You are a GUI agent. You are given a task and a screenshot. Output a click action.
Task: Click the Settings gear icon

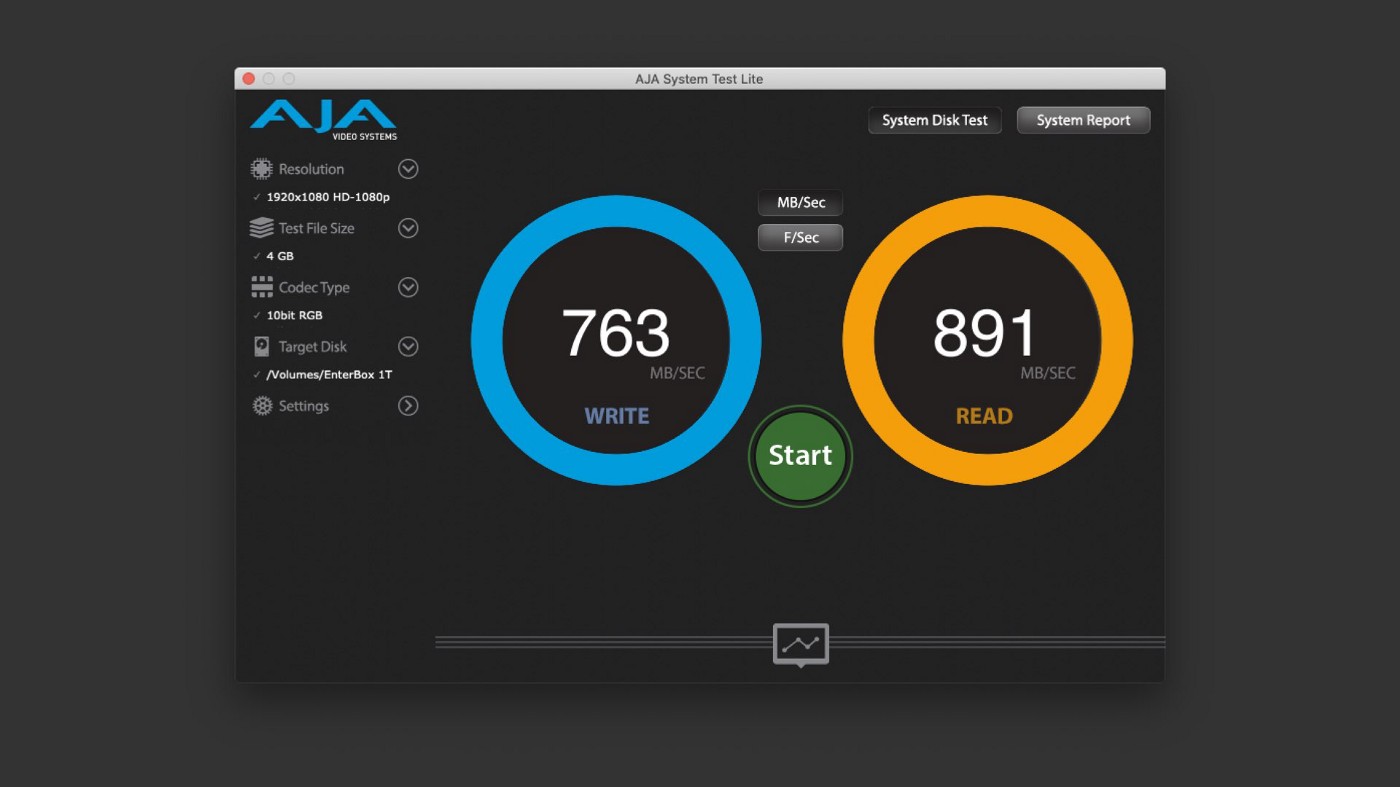point(262,406)
